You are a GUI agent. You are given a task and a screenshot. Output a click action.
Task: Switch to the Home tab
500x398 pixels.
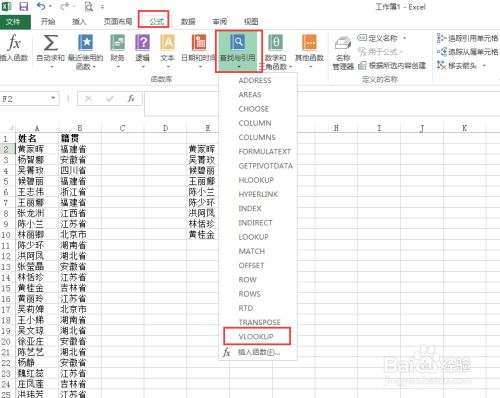pyautogui.click(x=48, y=22)
